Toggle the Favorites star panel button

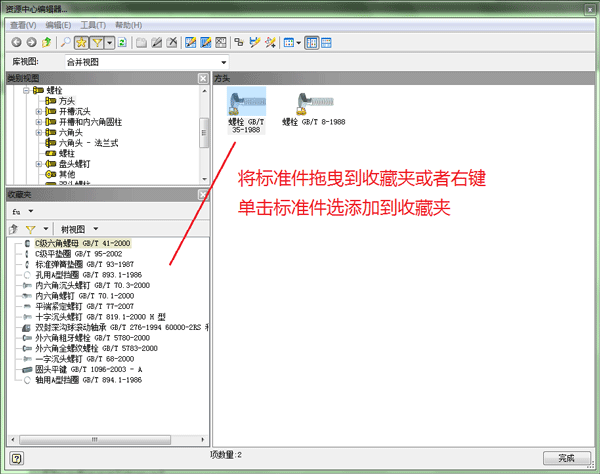pos(81,42)
